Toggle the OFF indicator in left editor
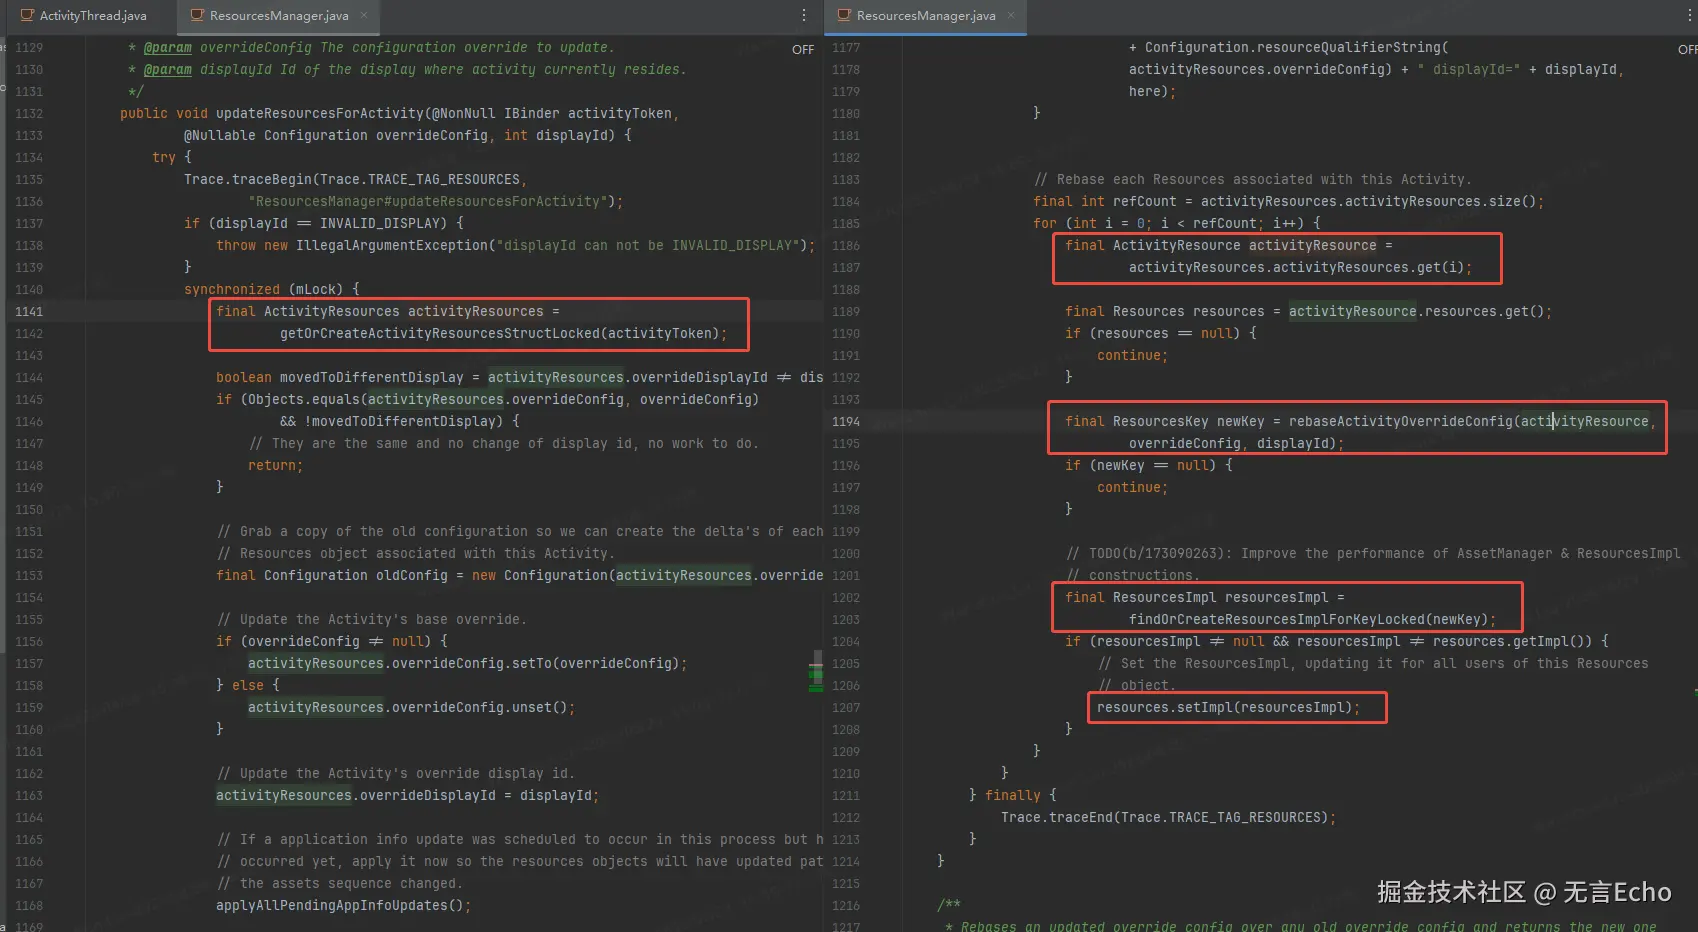1698x932 pixels. point(803,49)
